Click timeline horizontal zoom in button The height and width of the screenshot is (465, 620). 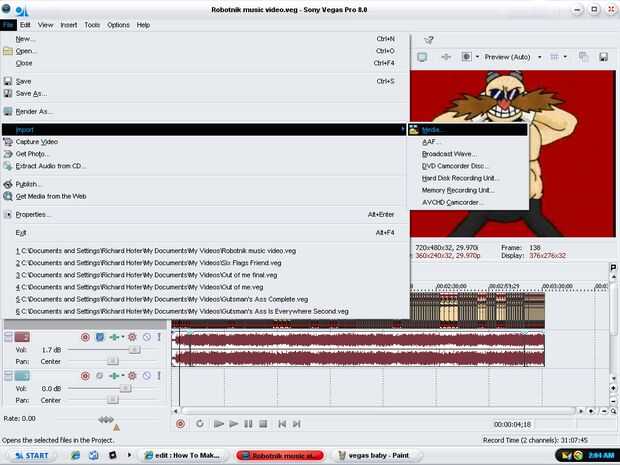click(591, 411)
